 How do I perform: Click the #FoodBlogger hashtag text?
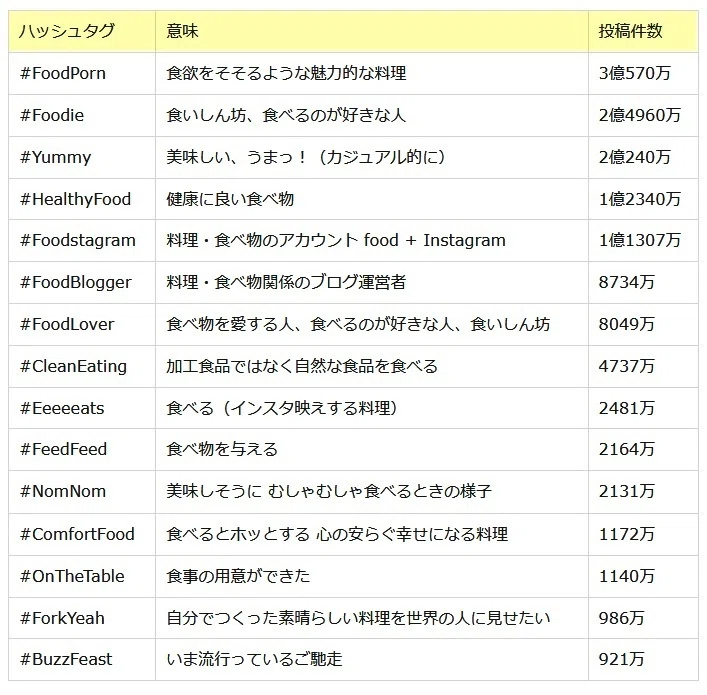(76, 282)
